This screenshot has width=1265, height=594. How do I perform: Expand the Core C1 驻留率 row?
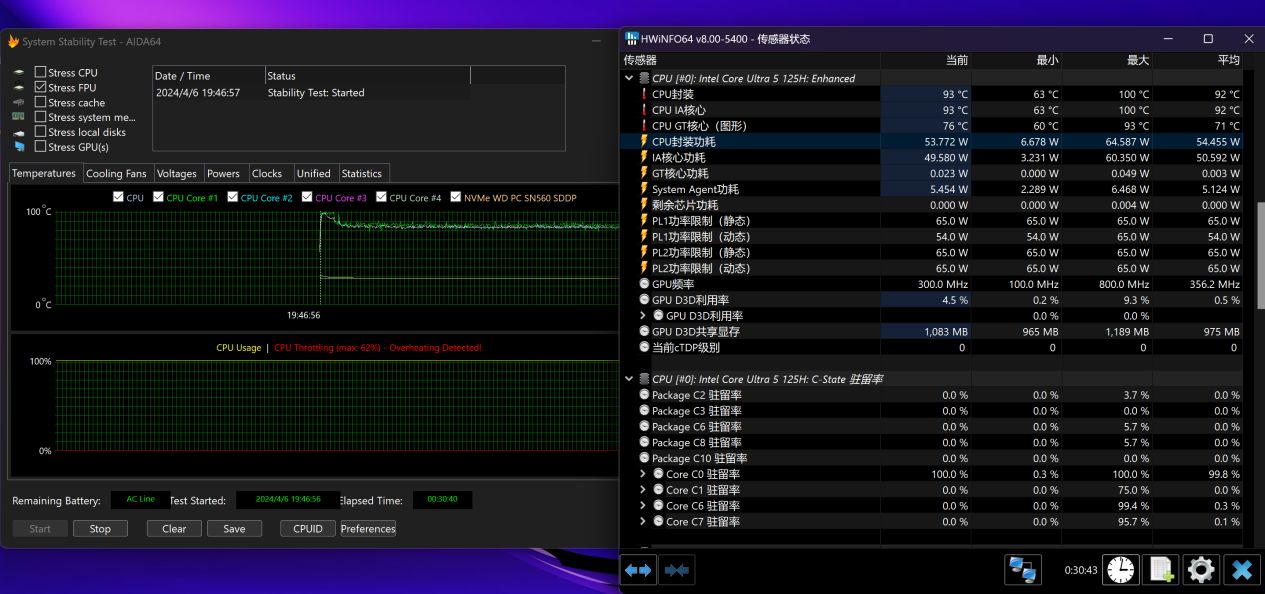(643, 490)
